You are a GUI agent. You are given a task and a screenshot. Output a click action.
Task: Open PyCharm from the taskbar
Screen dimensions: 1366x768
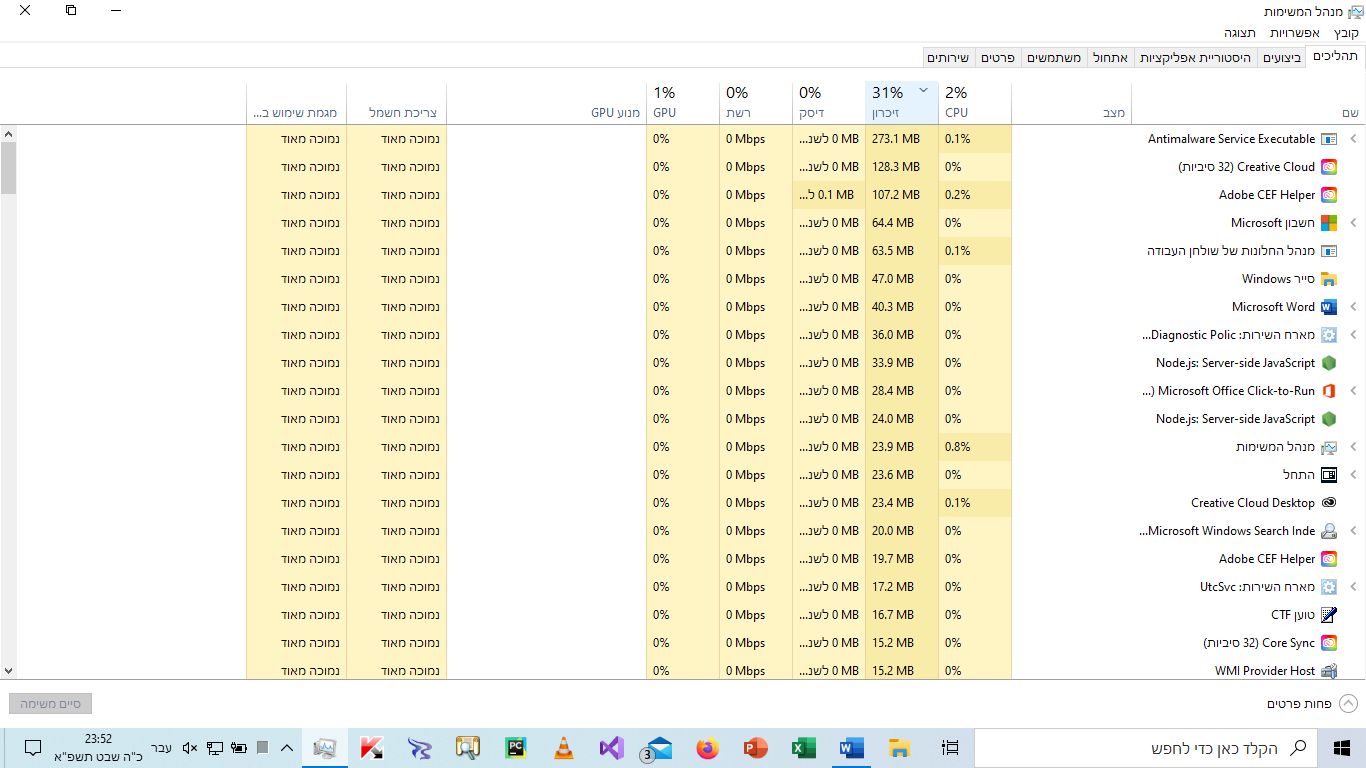coord(516,747)
